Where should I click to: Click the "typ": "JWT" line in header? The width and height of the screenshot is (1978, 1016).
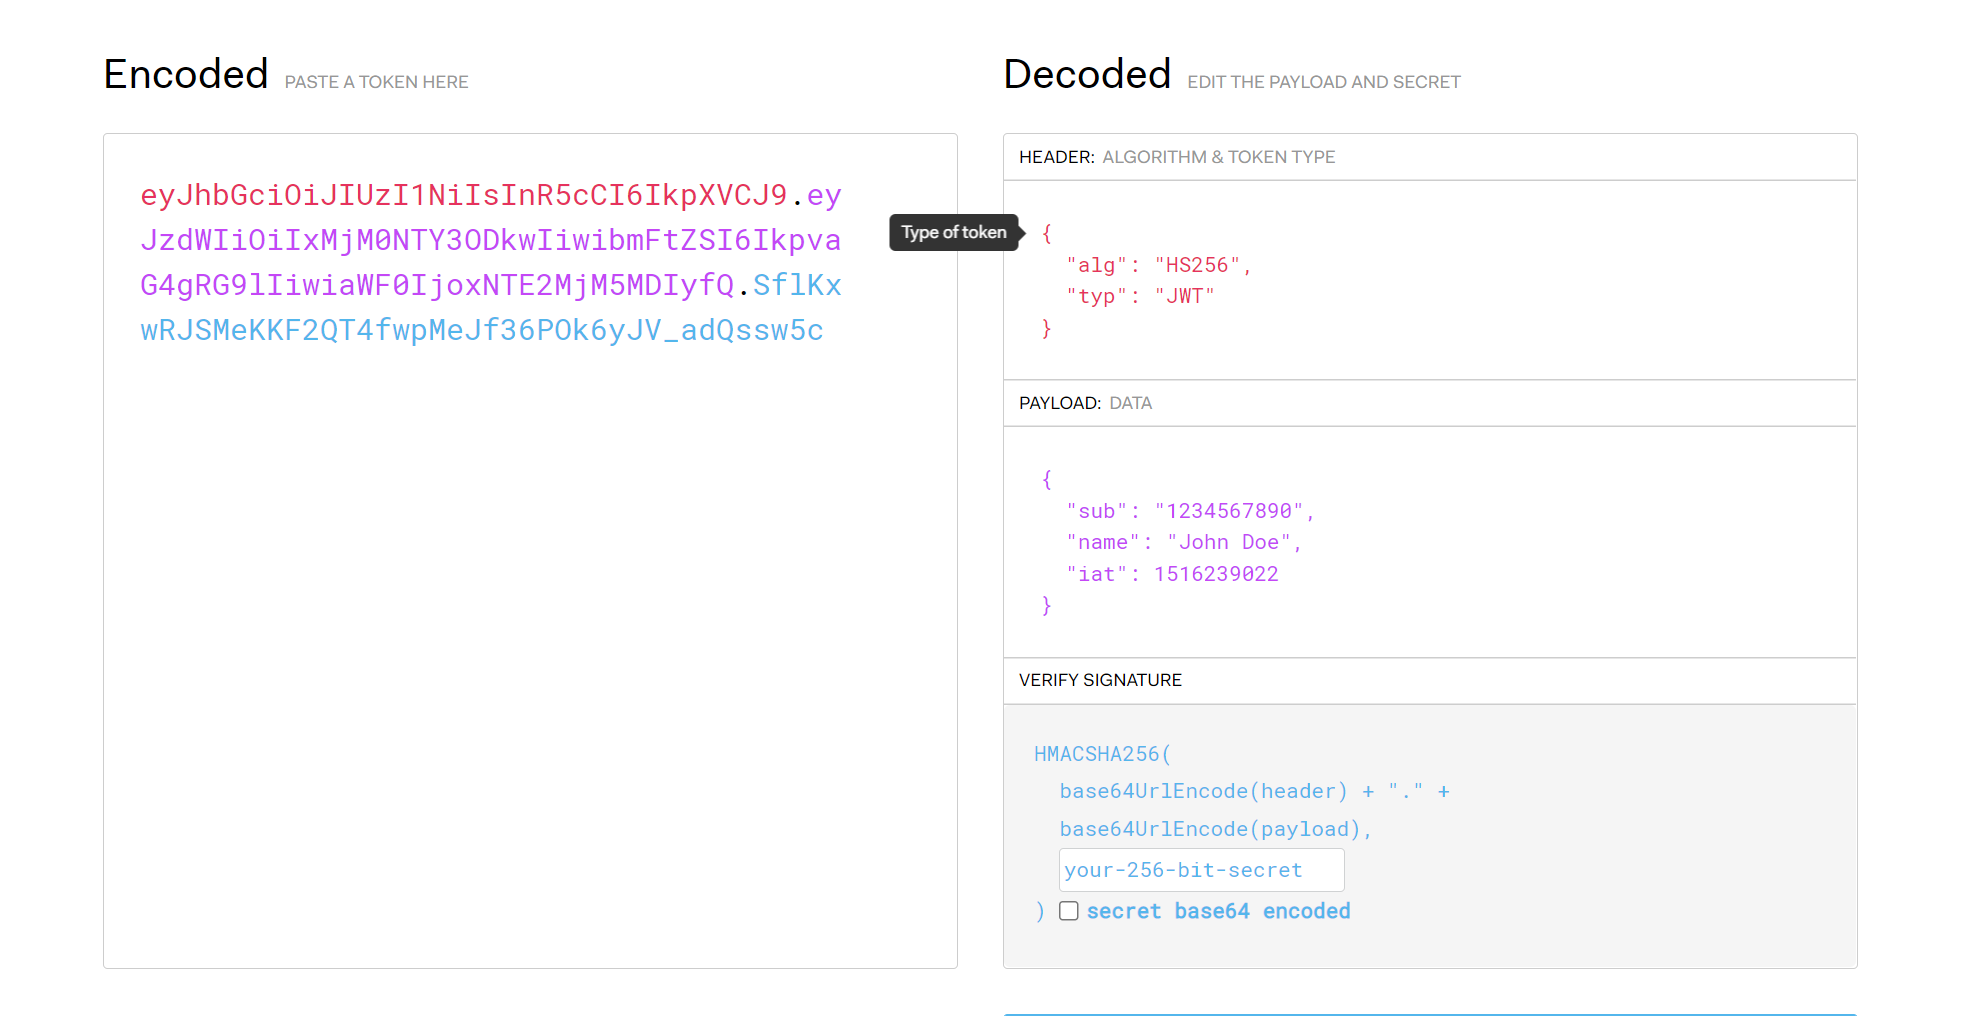click(1140, 296)
